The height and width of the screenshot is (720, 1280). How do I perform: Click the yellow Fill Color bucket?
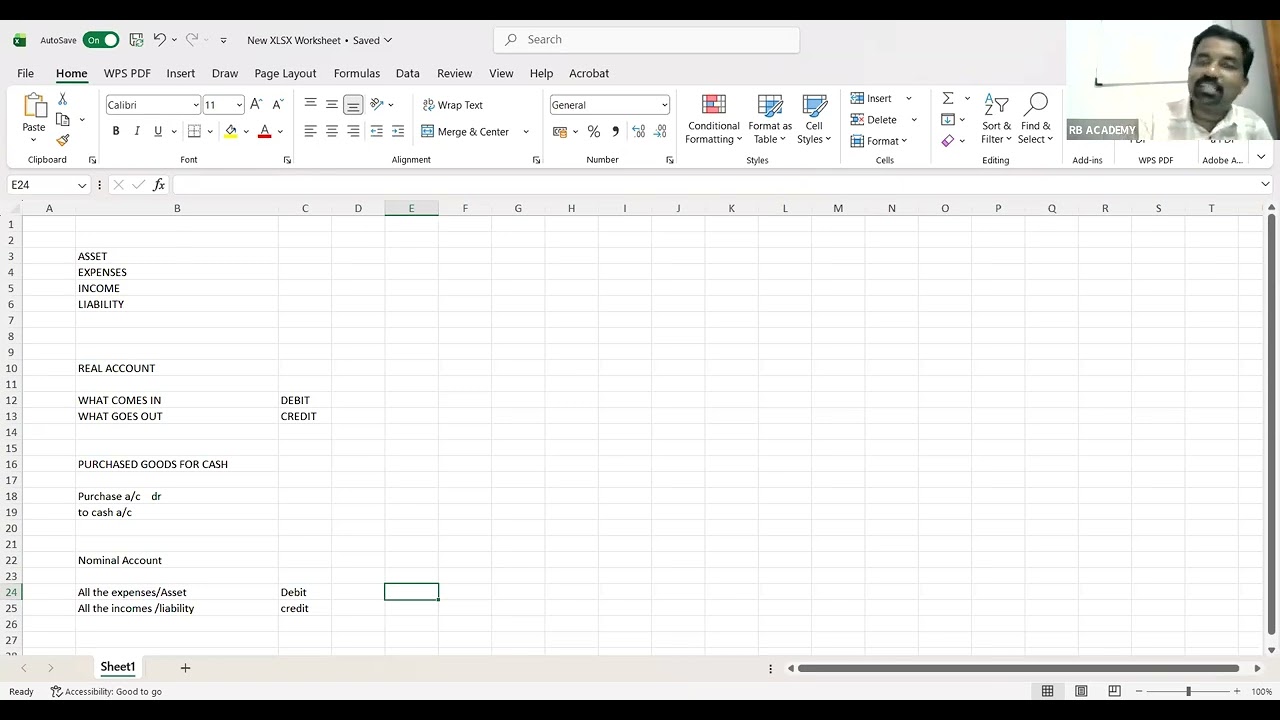click(x=231, y=131)
